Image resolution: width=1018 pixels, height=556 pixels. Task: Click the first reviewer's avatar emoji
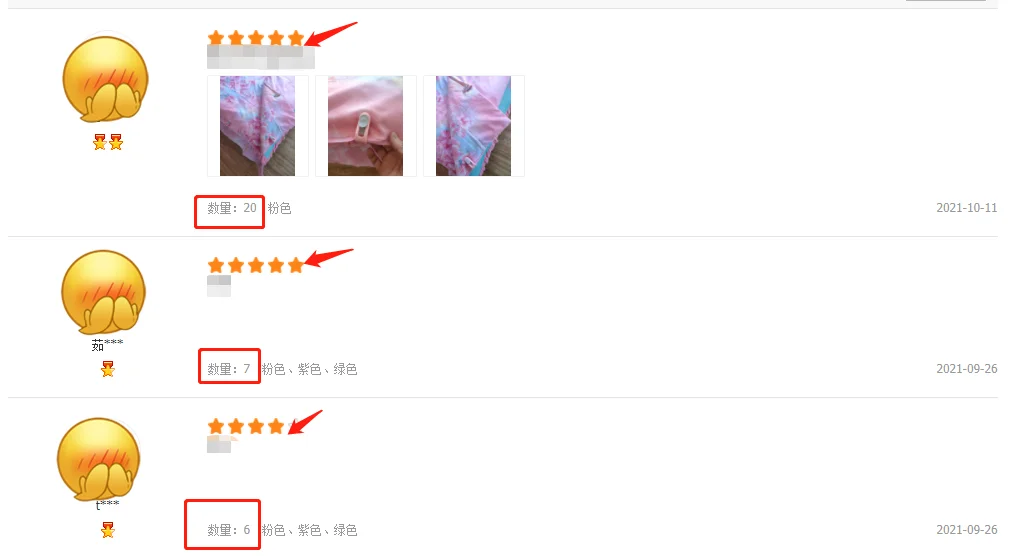[105, 79]
